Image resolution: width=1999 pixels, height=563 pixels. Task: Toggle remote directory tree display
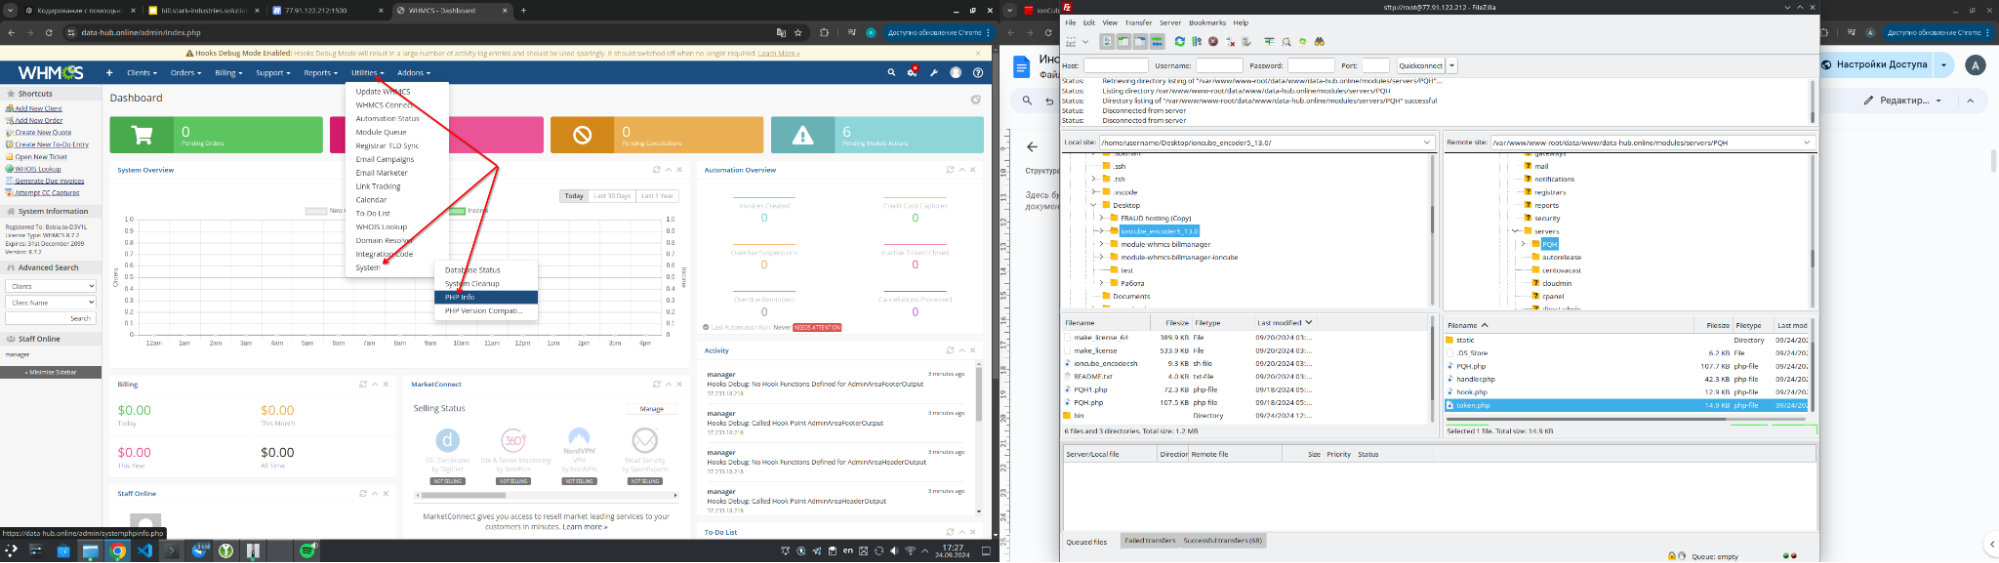pyautogui.click(x=1140, y=42)
